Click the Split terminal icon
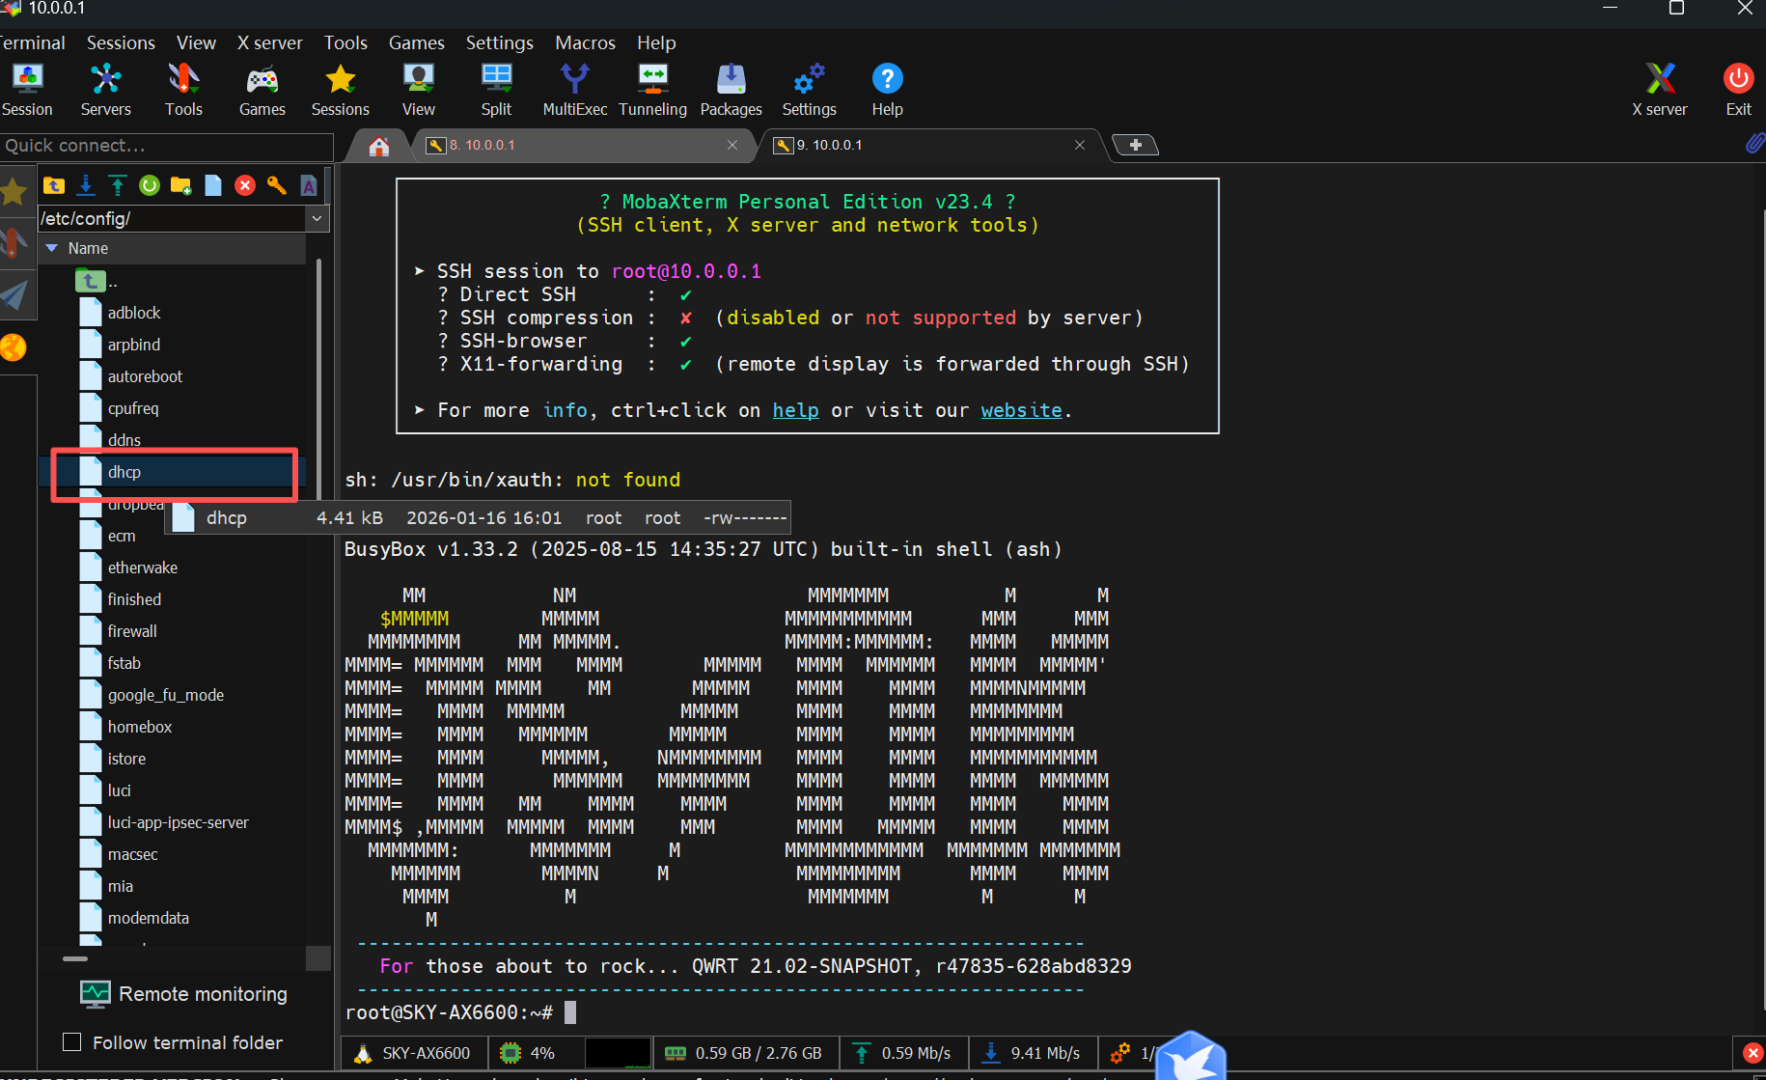 (496, 89)
